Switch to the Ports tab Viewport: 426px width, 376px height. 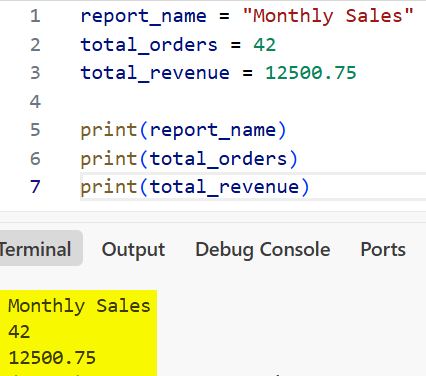pyautogui.click(x=383, y=249)
